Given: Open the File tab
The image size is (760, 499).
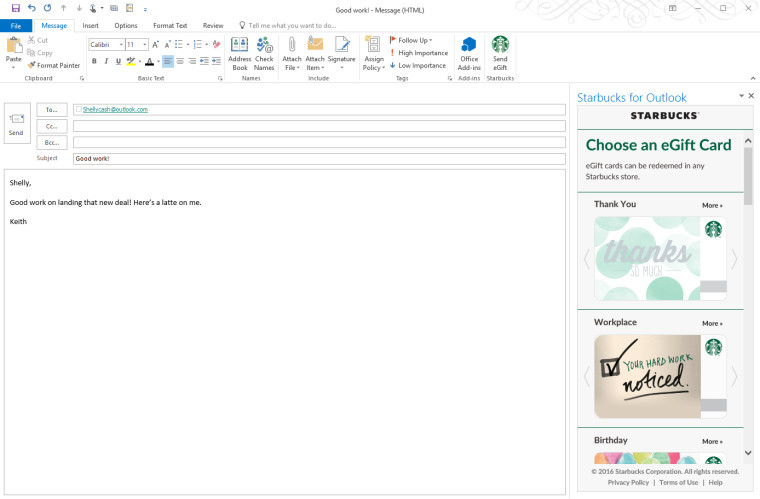Looking at the screenshot, I should tap(16, 26).
